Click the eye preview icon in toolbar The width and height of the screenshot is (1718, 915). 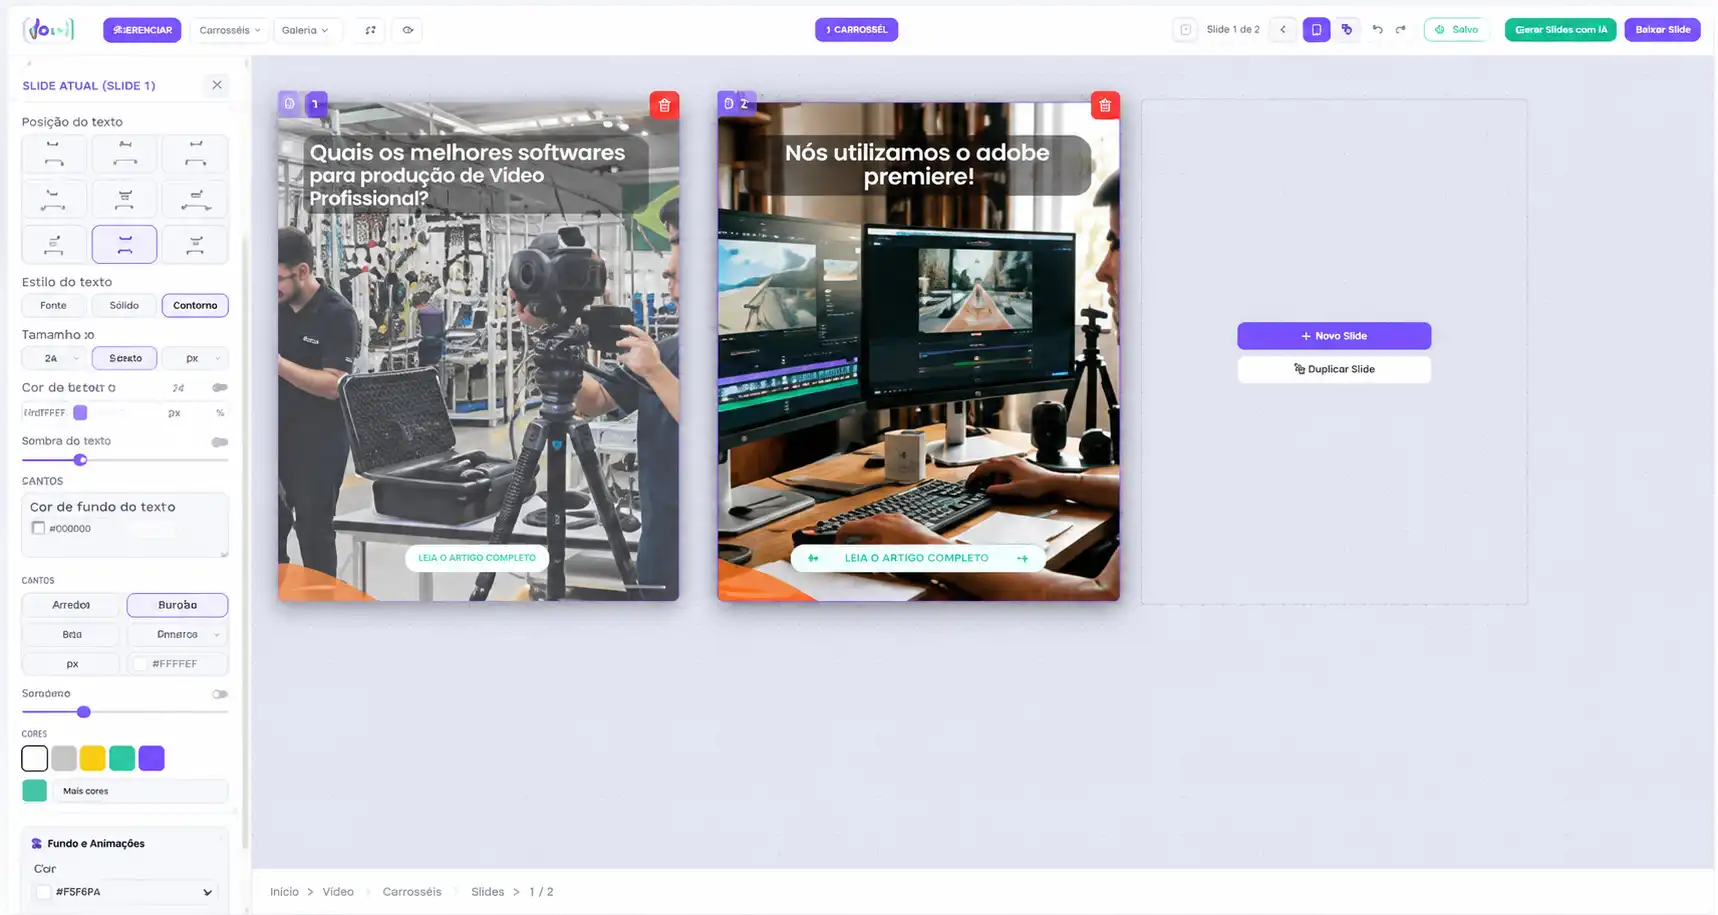408,30
